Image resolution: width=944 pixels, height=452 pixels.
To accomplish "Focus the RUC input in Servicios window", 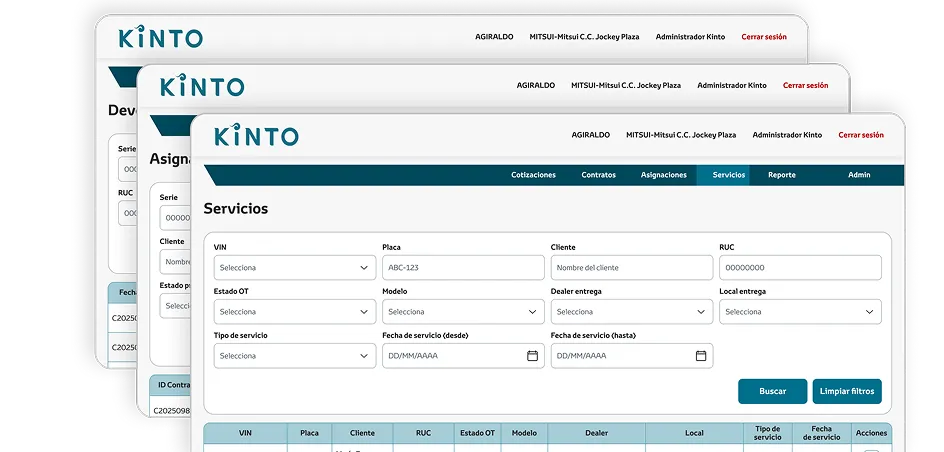I will (800, 268).
